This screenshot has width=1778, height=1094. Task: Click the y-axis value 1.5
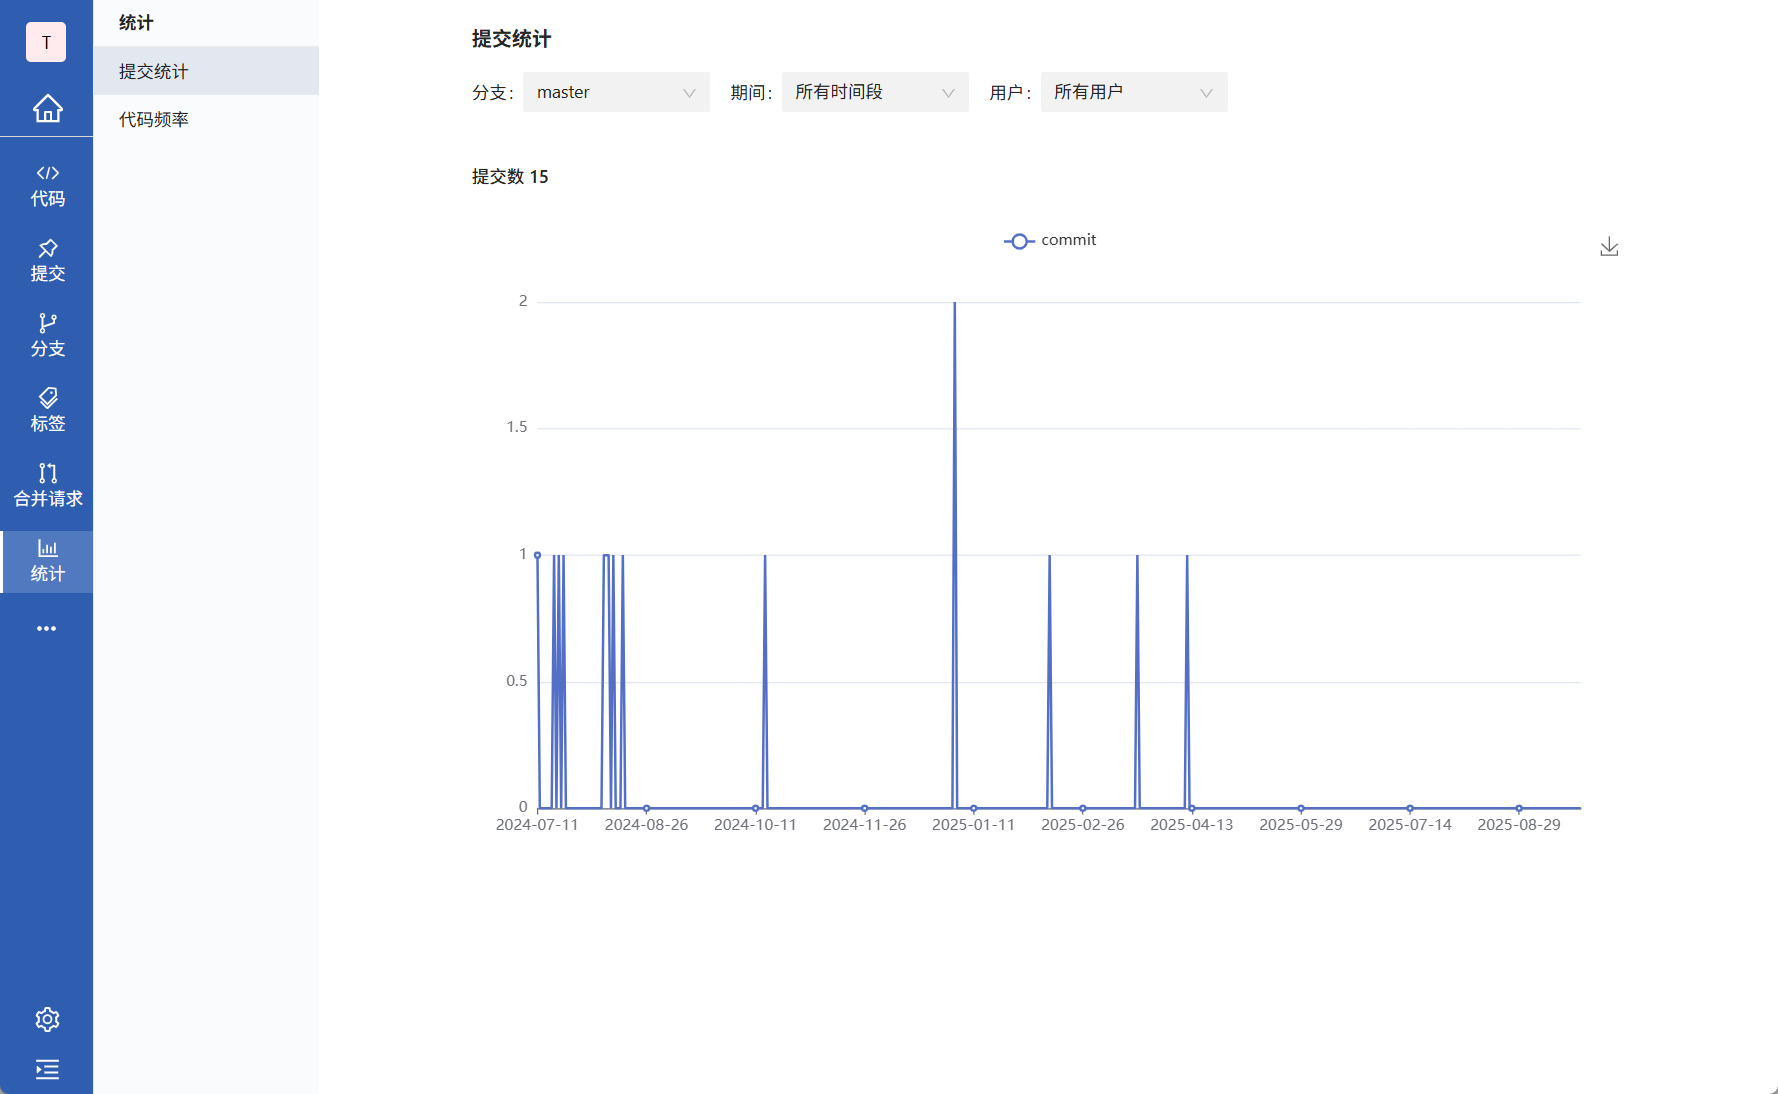pyautogui.click(x=516, y=427)
